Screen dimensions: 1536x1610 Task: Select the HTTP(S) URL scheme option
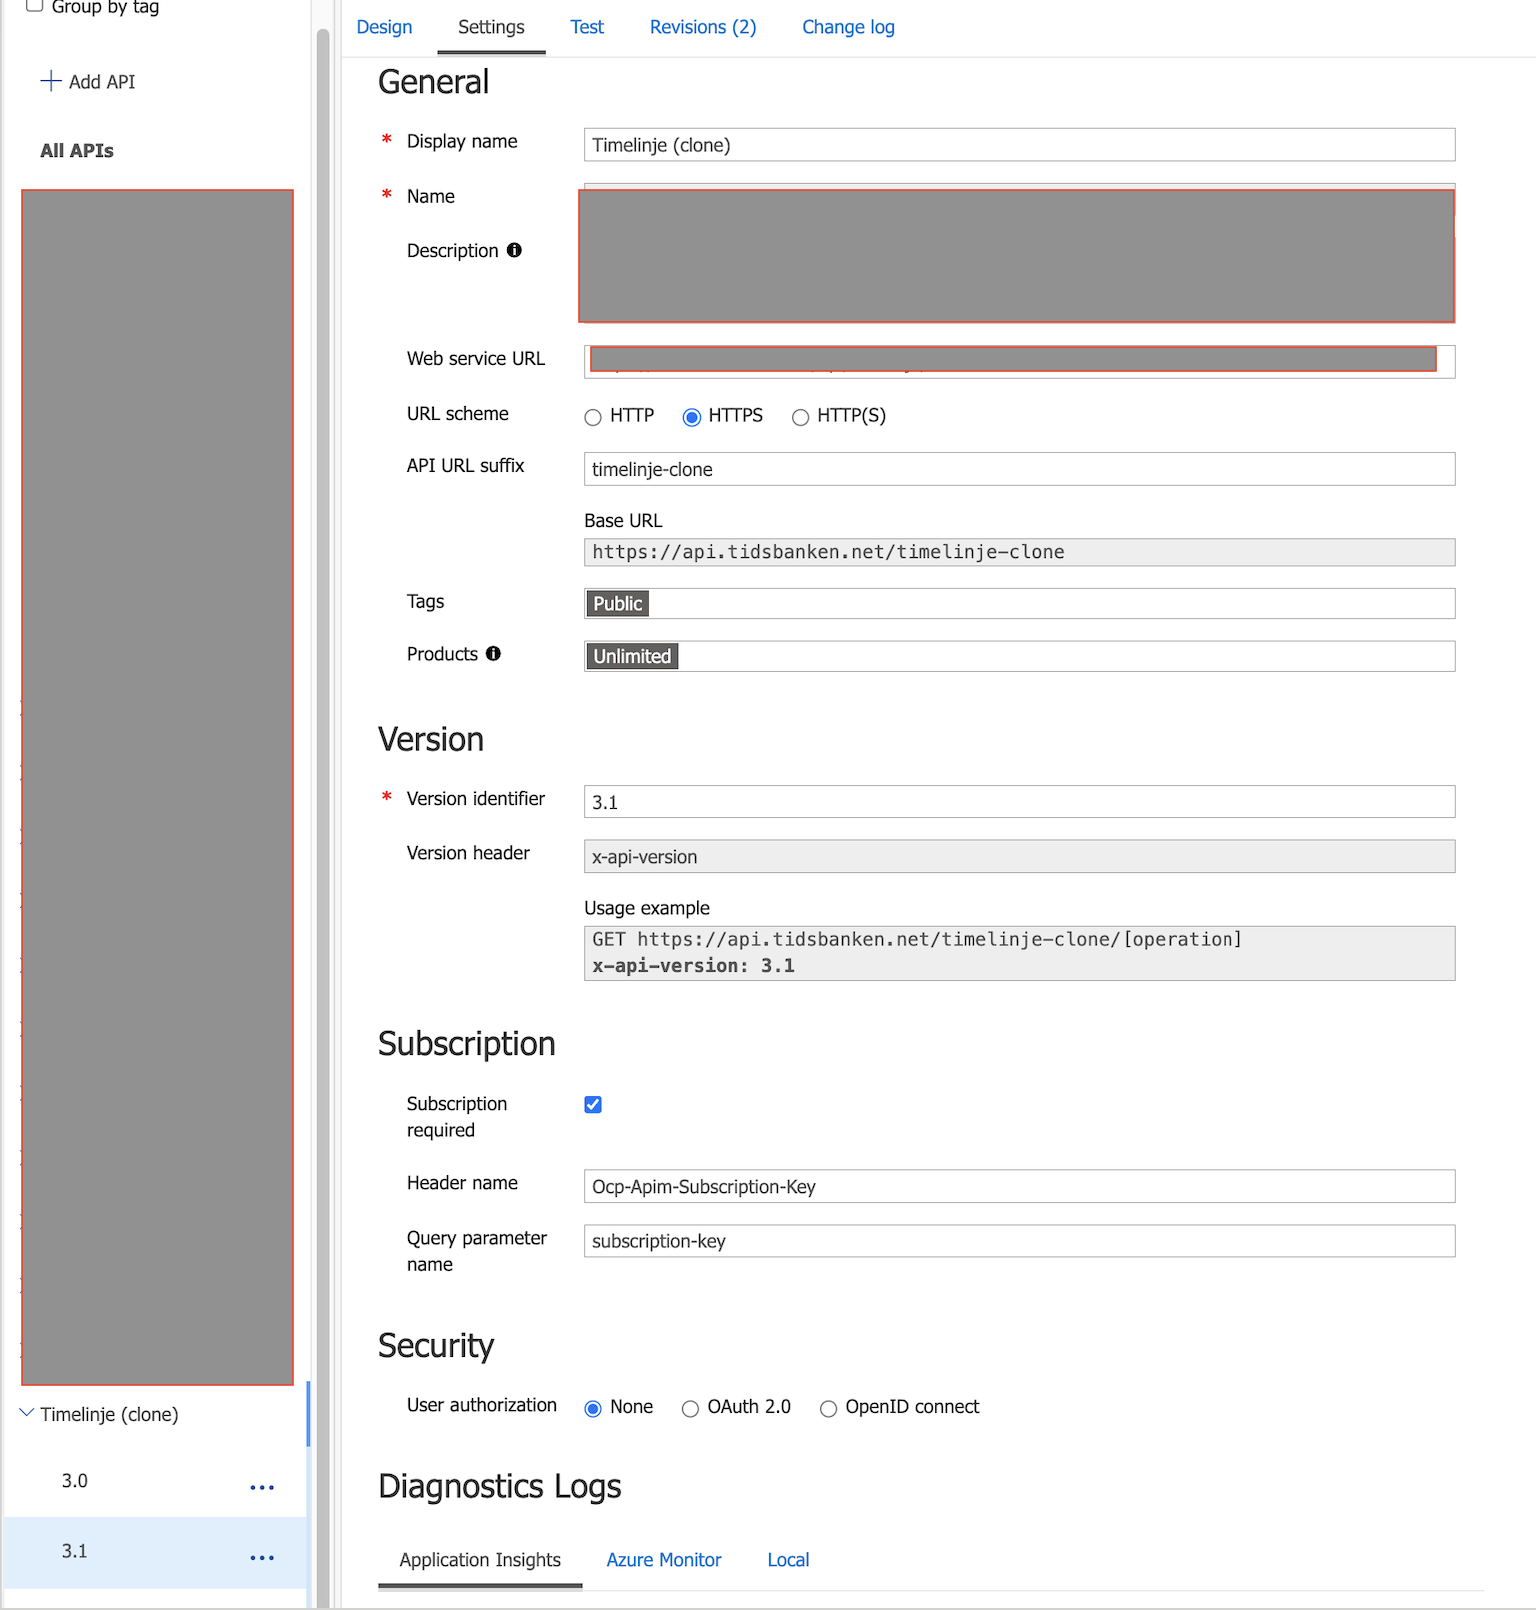pos(800,417)
